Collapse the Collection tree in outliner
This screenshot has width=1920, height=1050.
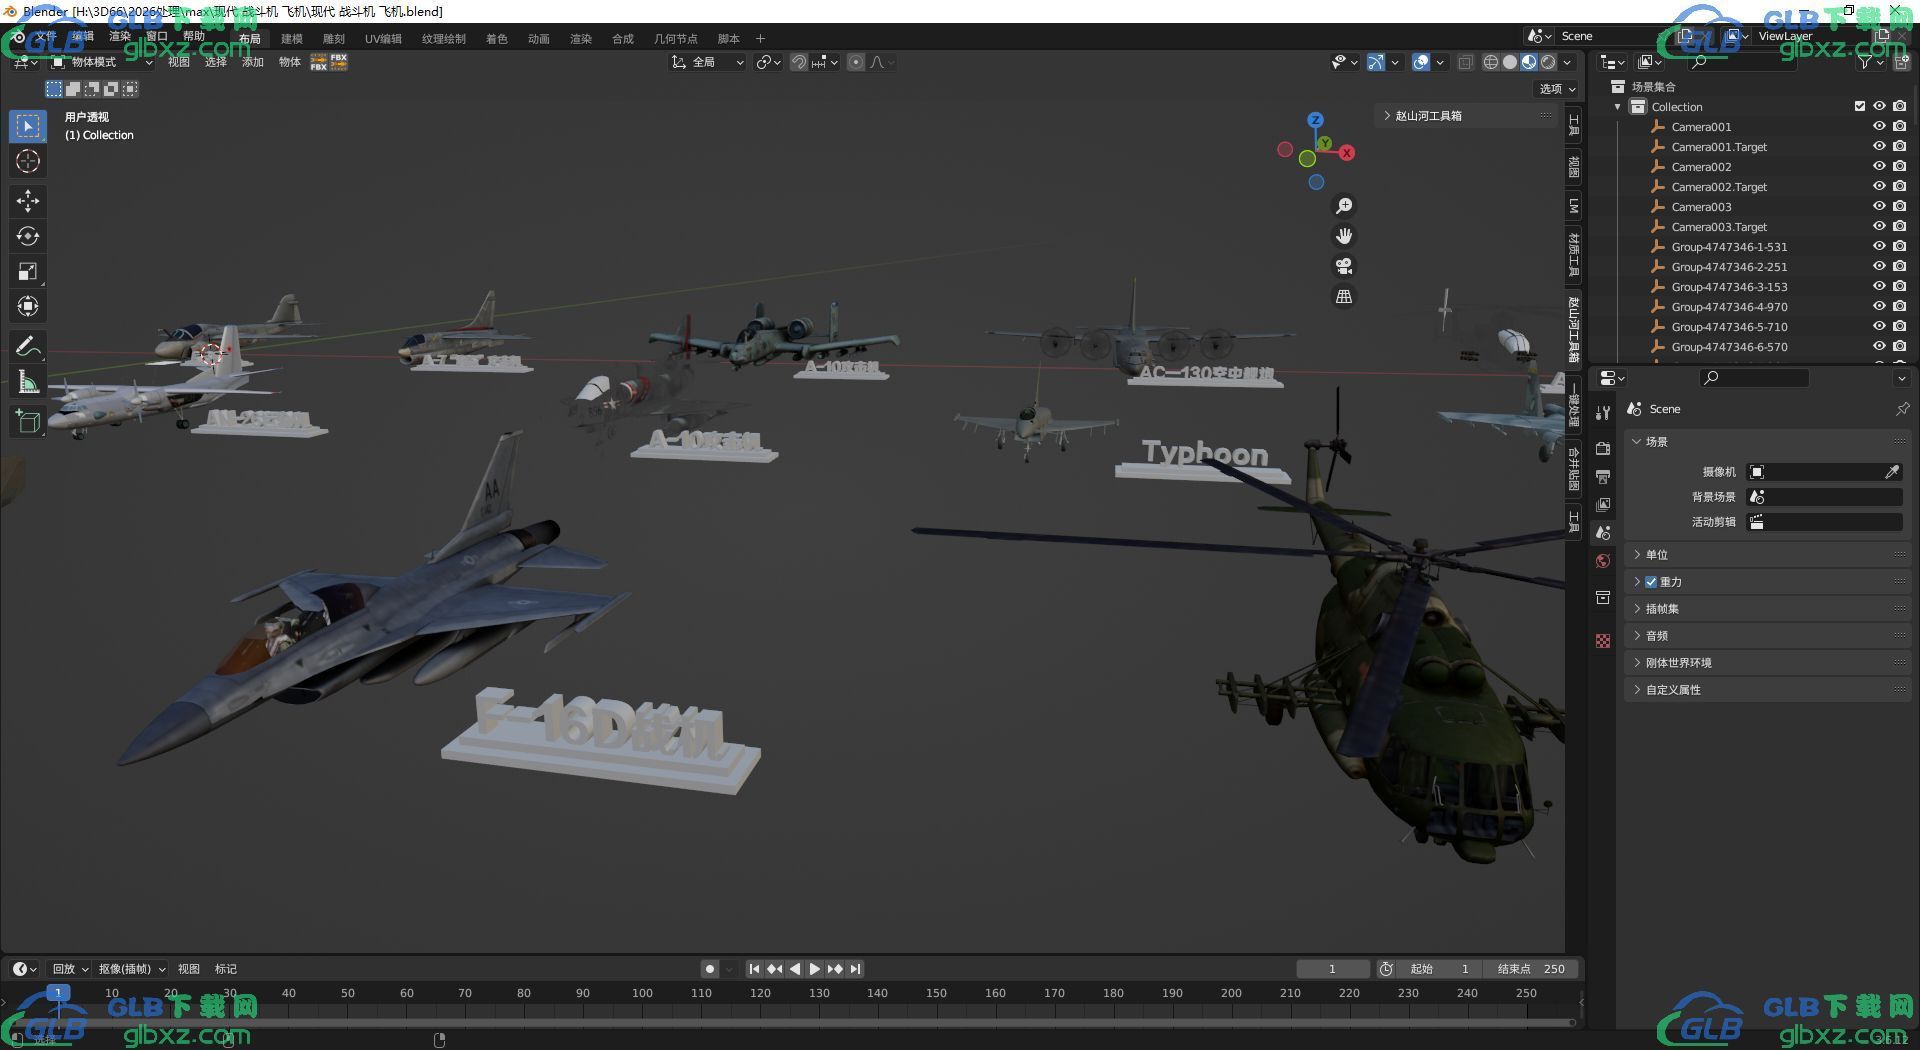click(1618, 106)
